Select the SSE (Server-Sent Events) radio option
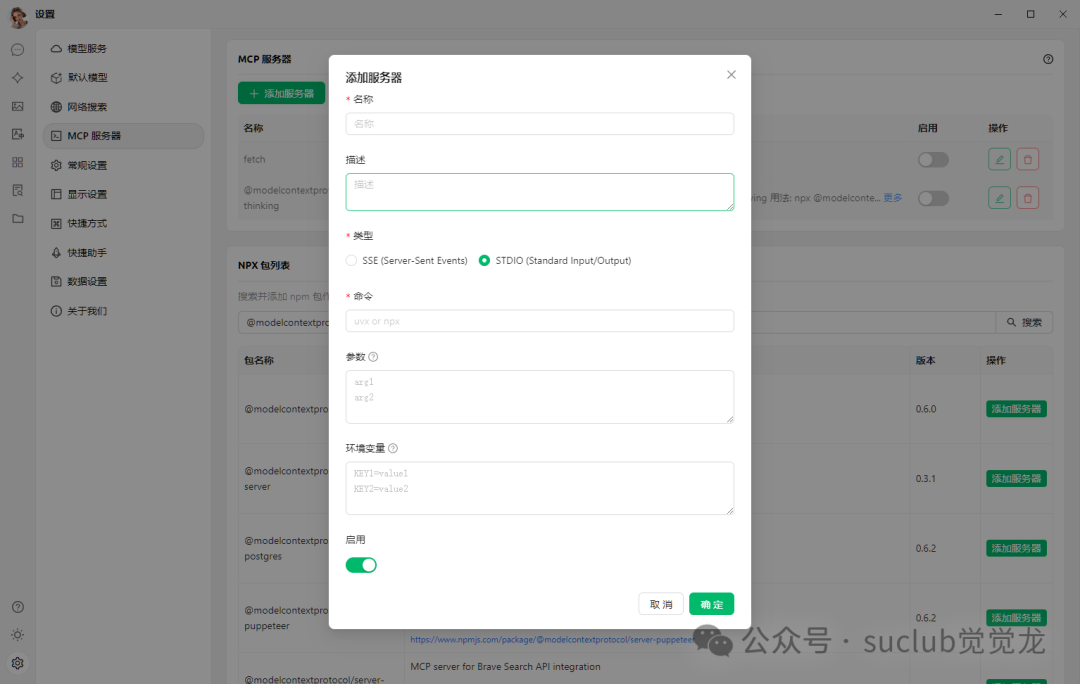This screenshot has height=684, width=1080. point(351,261)
